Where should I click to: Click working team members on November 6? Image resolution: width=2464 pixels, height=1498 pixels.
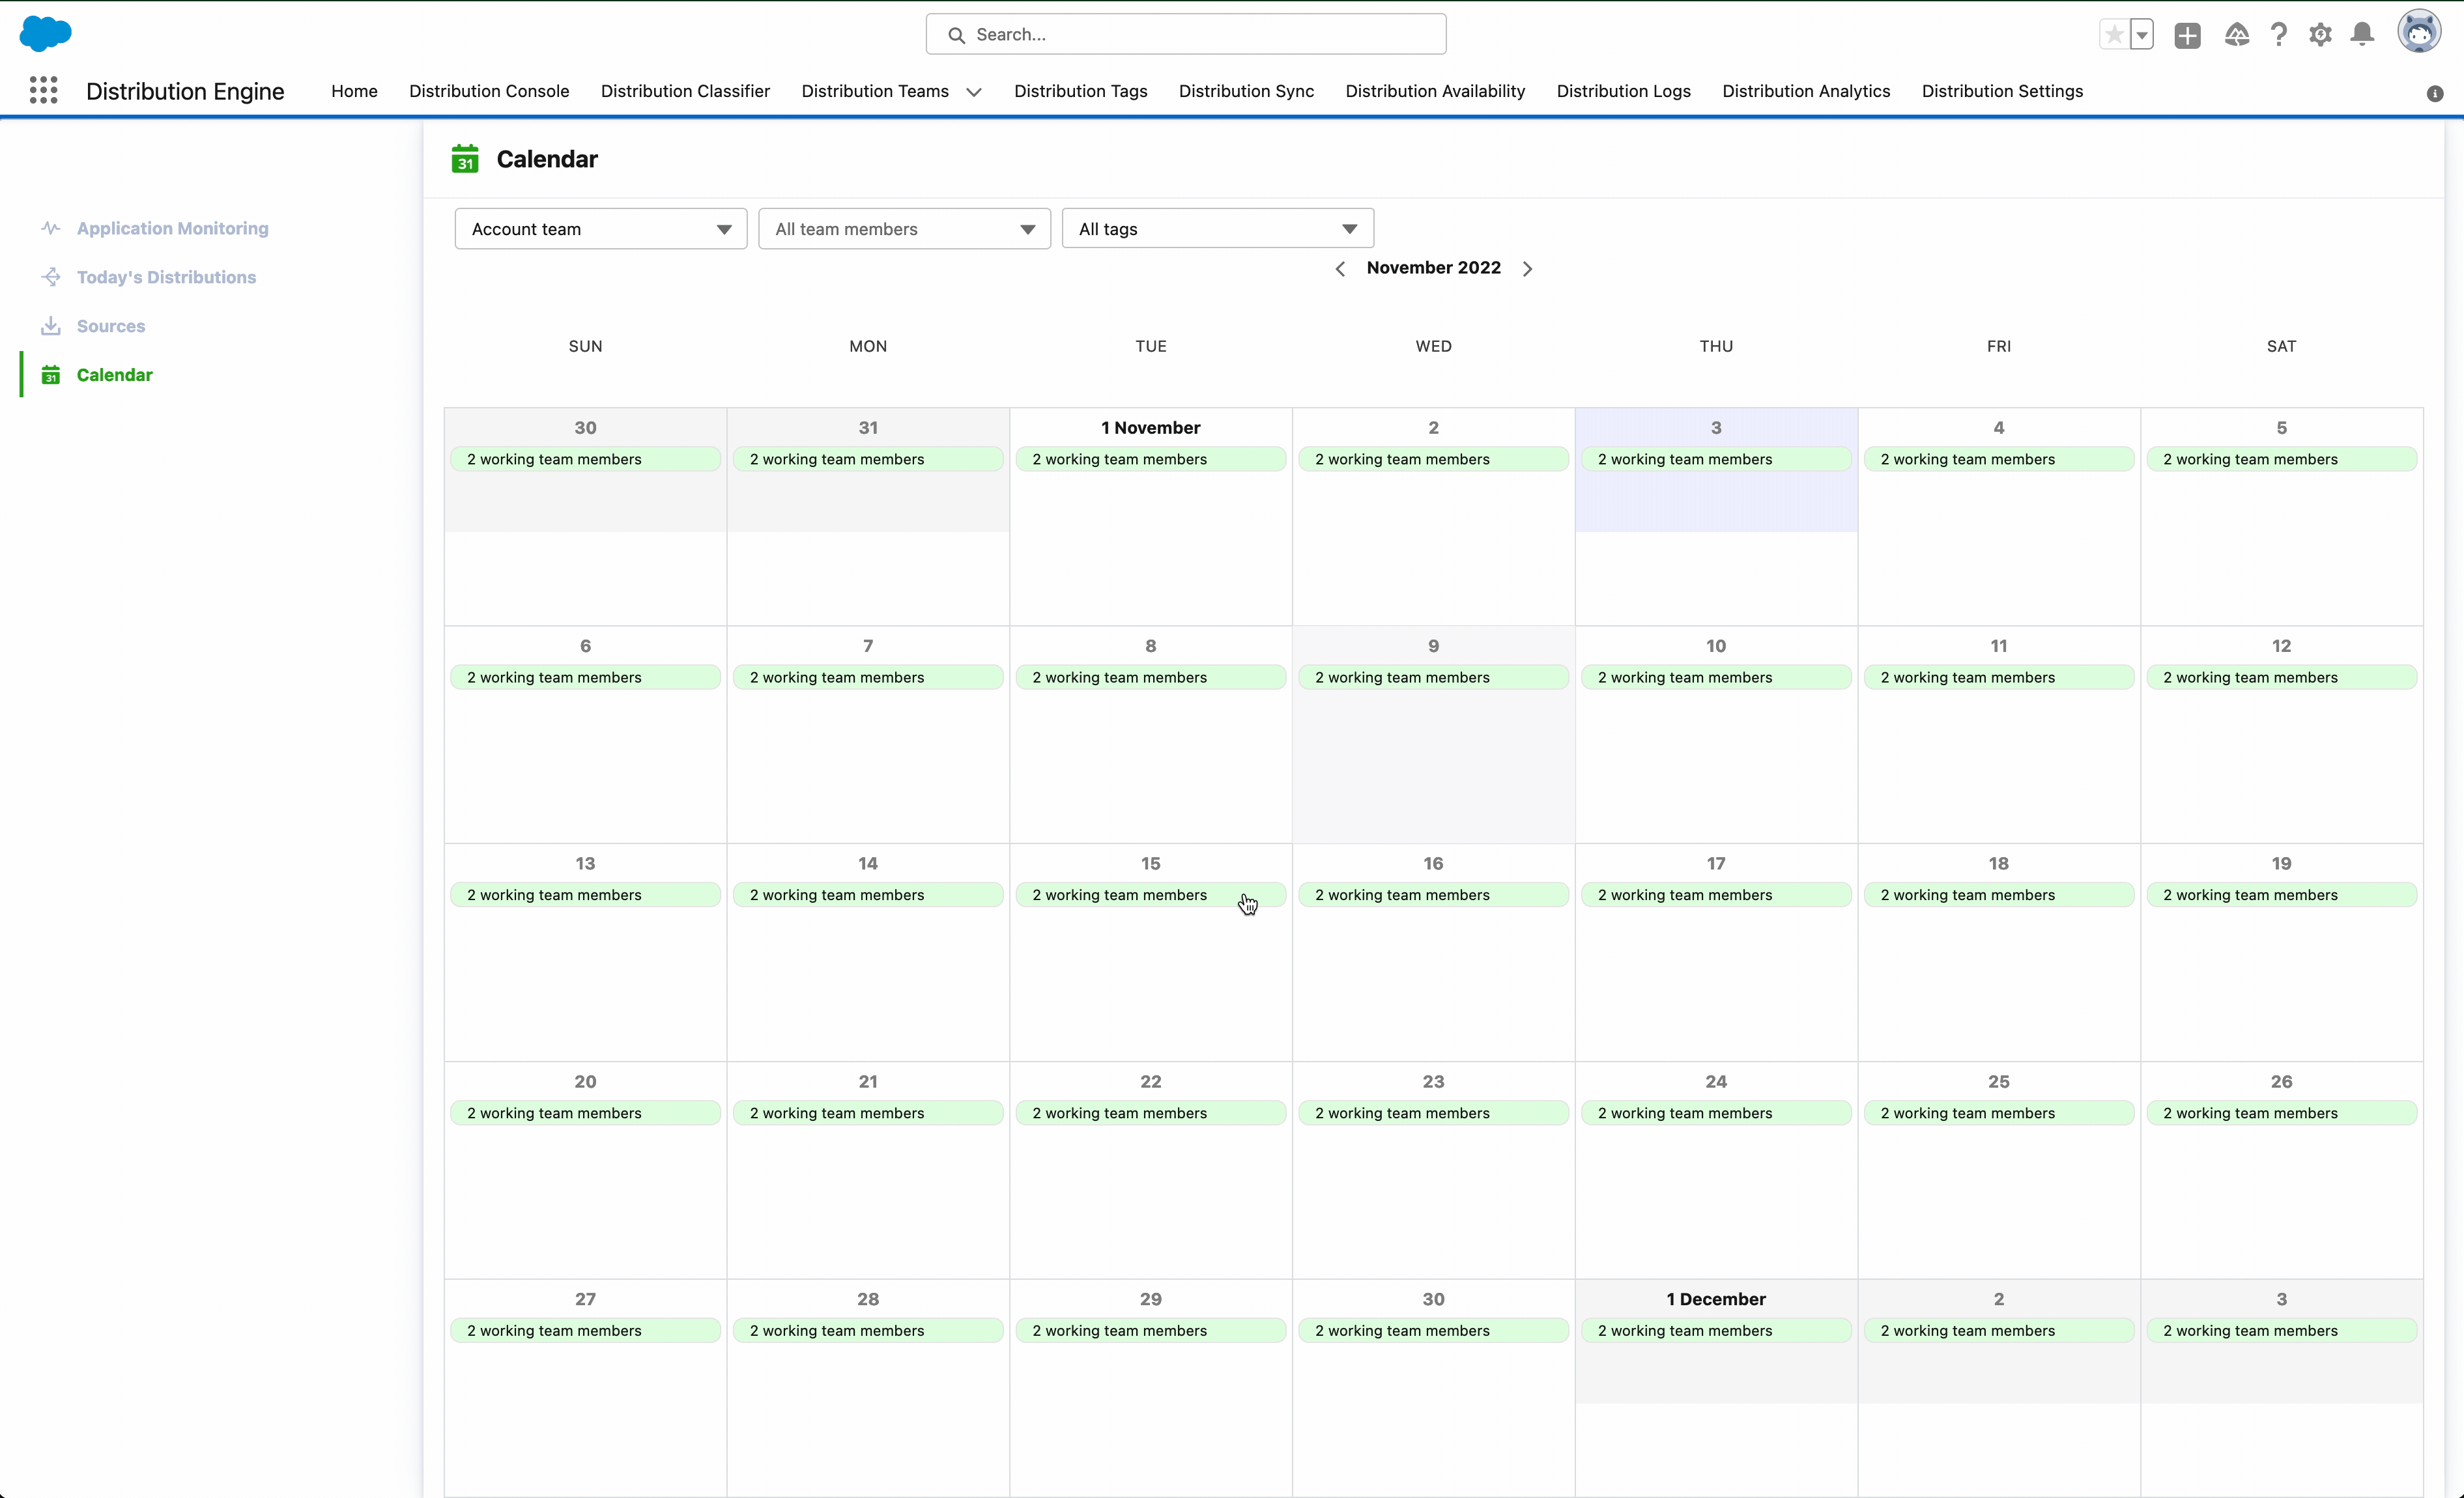tap(585, 677)
